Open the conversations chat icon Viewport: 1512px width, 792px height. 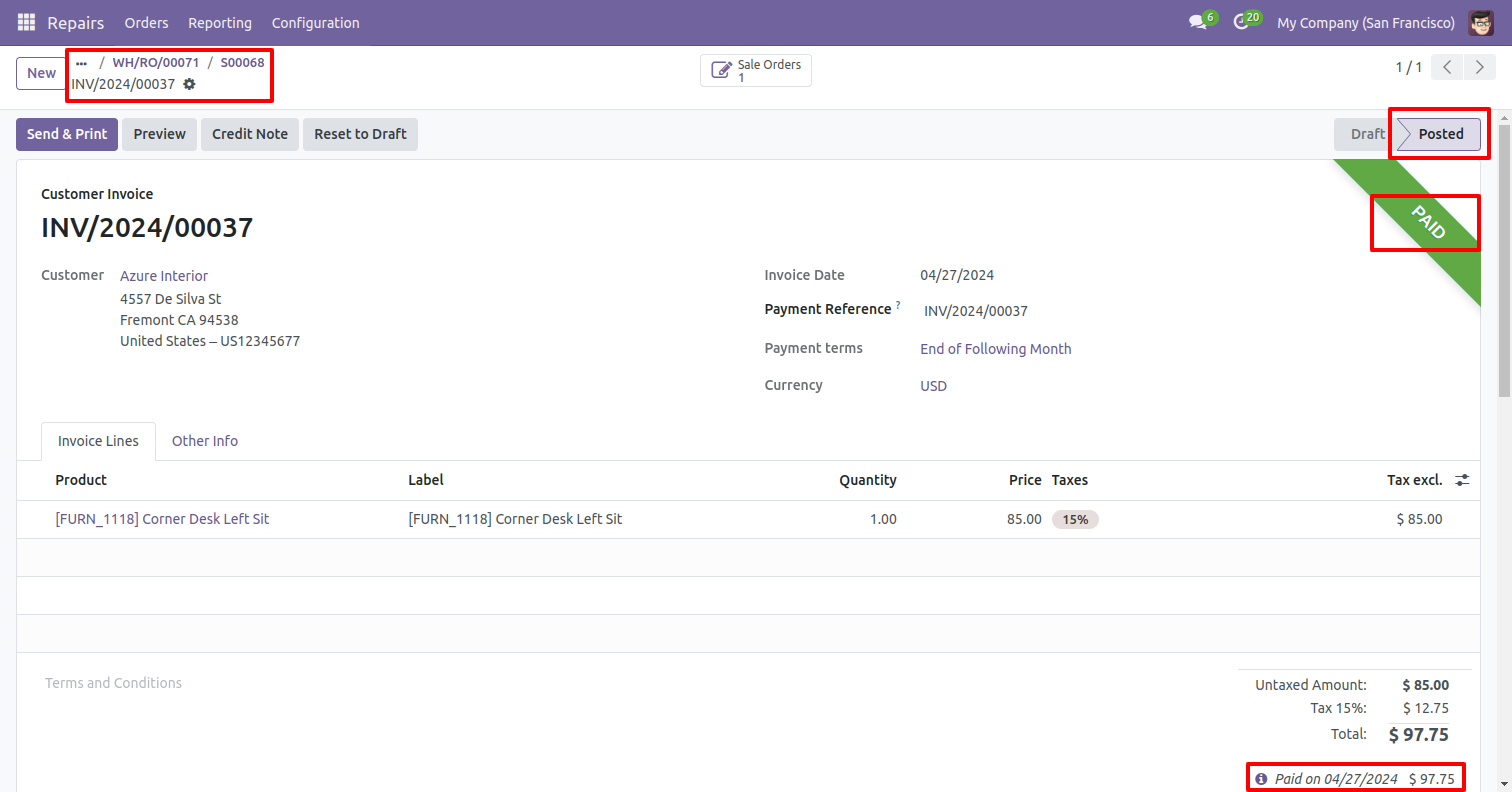[1198, 22]
